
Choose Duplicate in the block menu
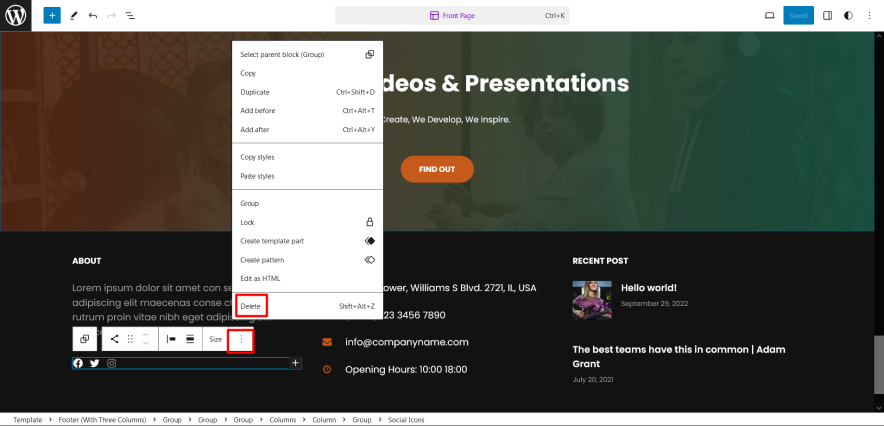tap(256, 92)
